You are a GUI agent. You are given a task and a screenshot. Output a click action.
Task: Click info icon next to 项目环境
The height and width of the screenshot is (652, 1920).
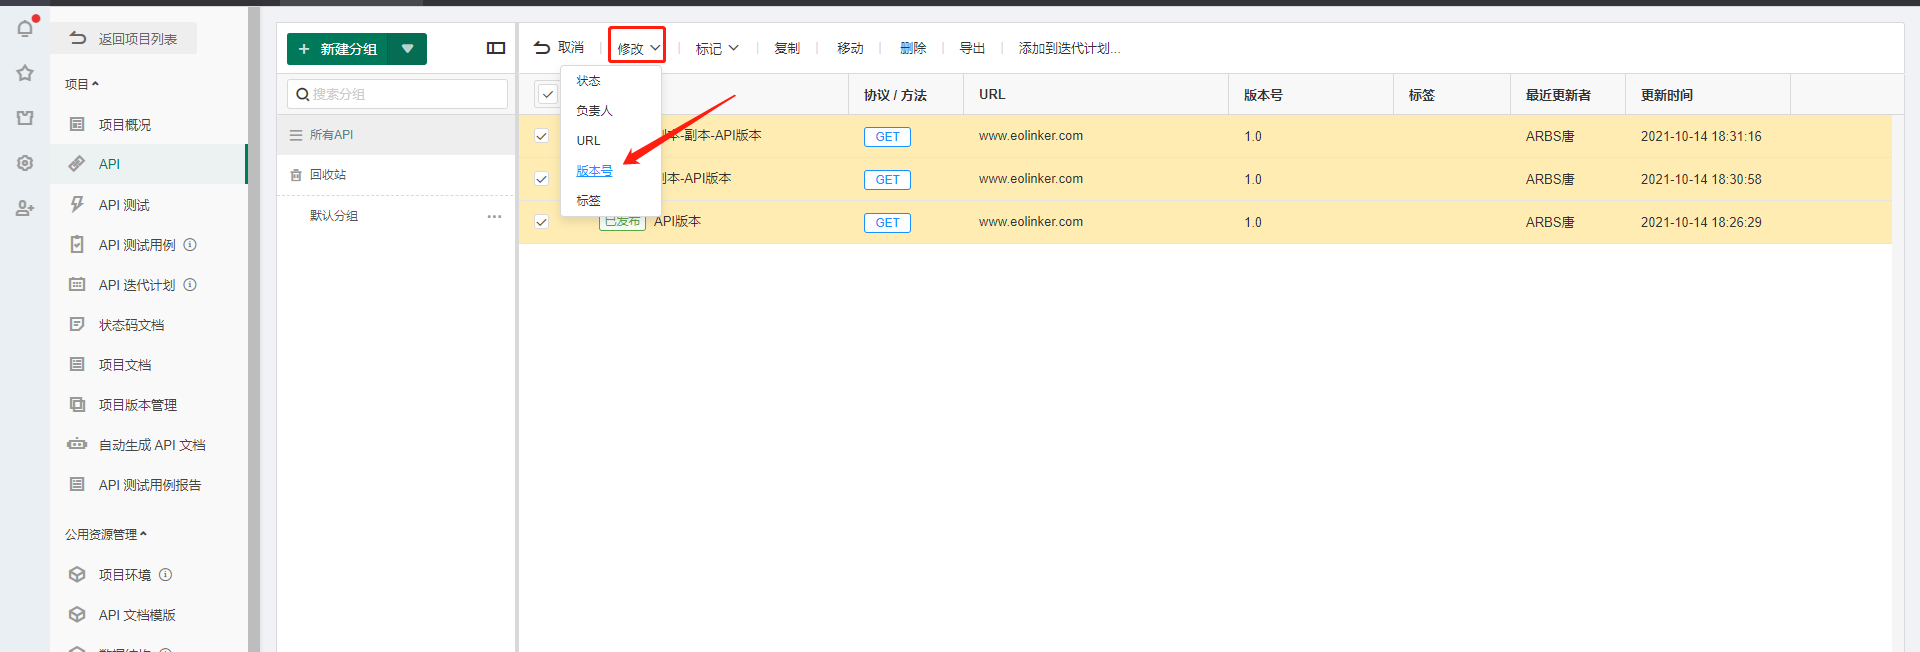tap(166, 575)
